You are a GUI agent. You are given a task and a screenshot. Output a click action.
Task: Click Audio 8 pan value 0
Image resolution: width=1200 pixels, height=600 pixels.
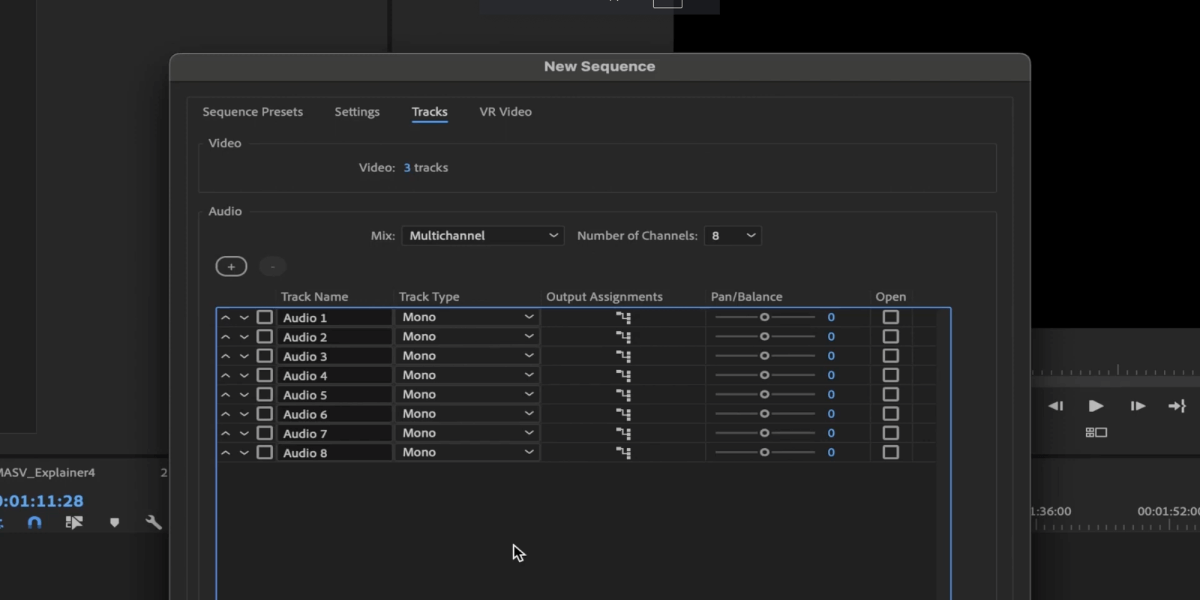click(831, 453)
